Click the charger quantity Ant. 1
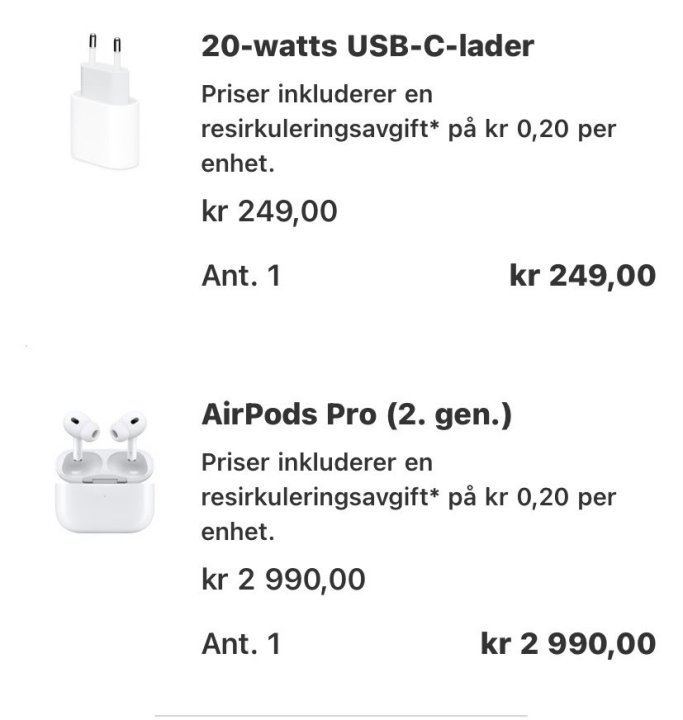The image size is (683, 720). pyautogui.click(x=241, y=276)
